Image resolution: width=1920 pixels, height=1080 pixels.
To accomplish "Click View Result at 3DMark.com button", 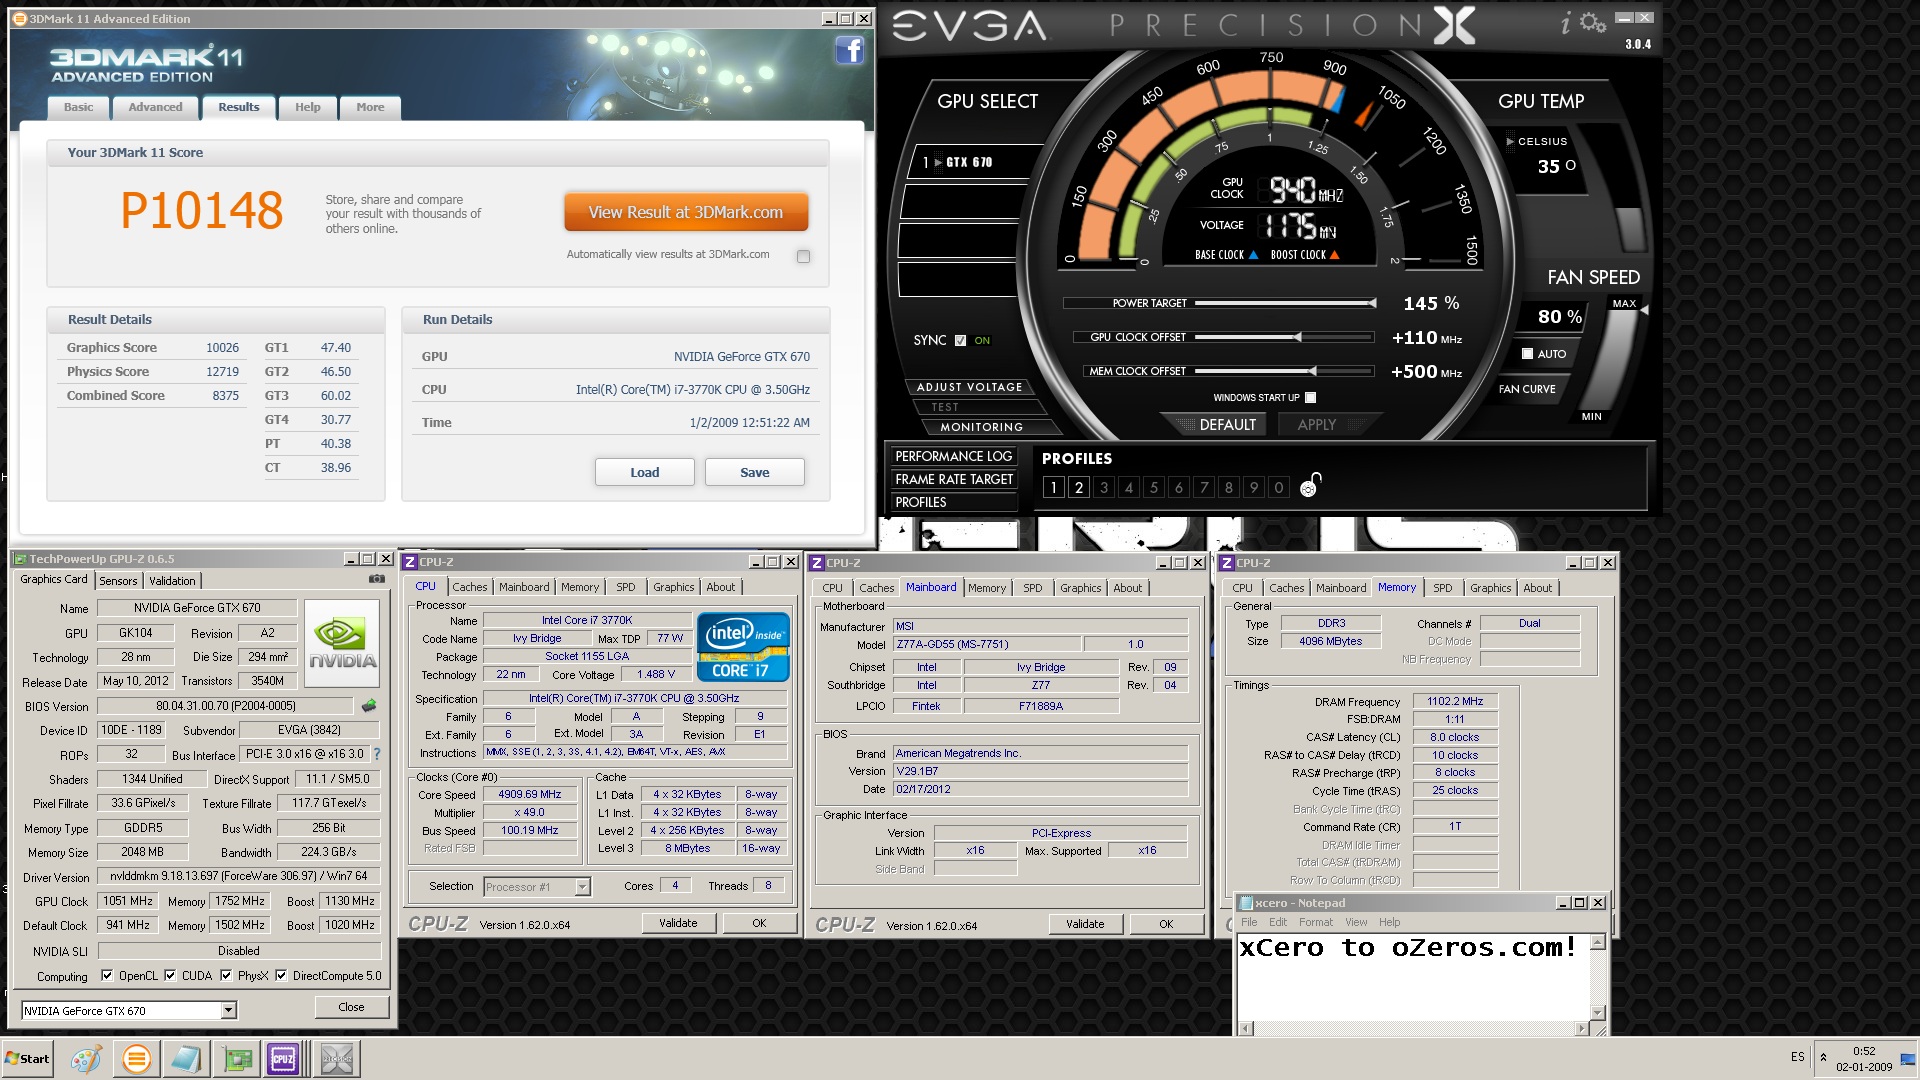I will [686, 212].
